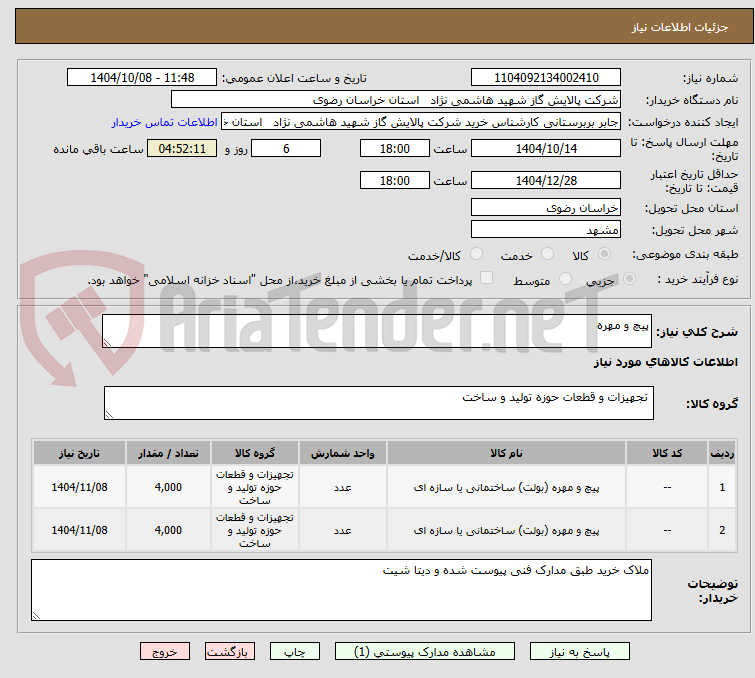Click the resize handle of توضیحات خریدار box
The height and width of the screenshot is (678, 755).
tap(36, 615)
